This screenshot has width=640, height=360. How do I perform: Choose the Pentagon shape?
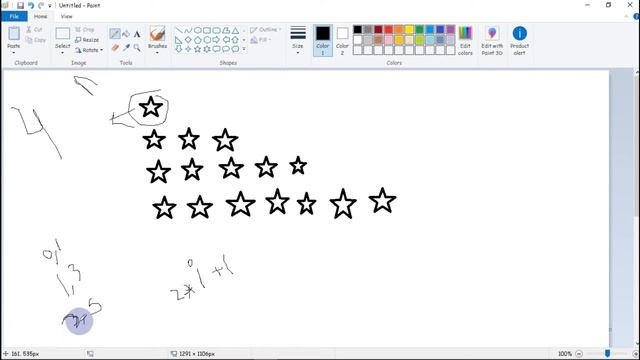[198, 40]
